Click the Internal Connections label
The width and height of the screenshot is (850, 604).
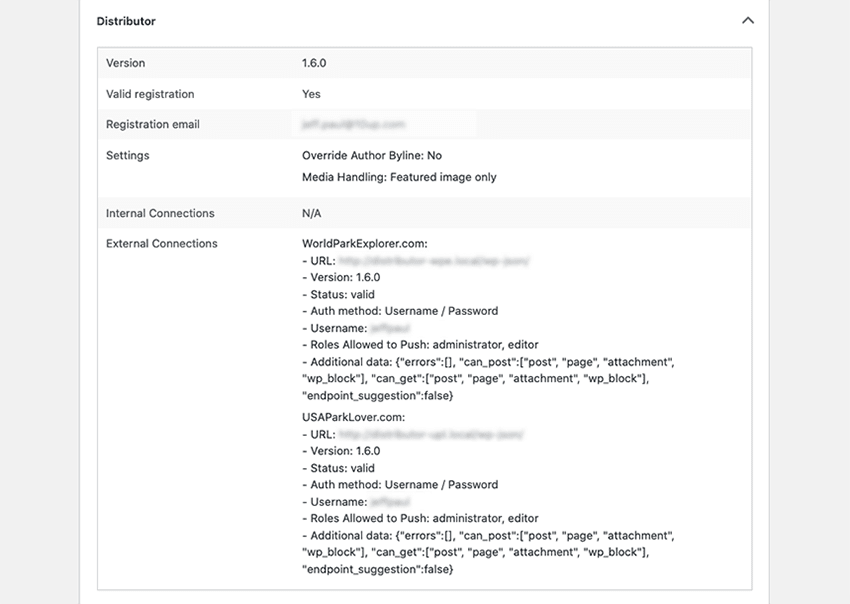[160, 213]
